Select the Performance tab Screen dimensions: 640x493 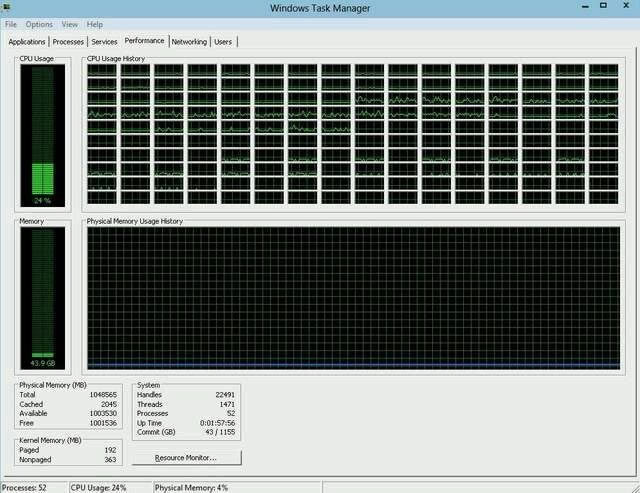144,40
